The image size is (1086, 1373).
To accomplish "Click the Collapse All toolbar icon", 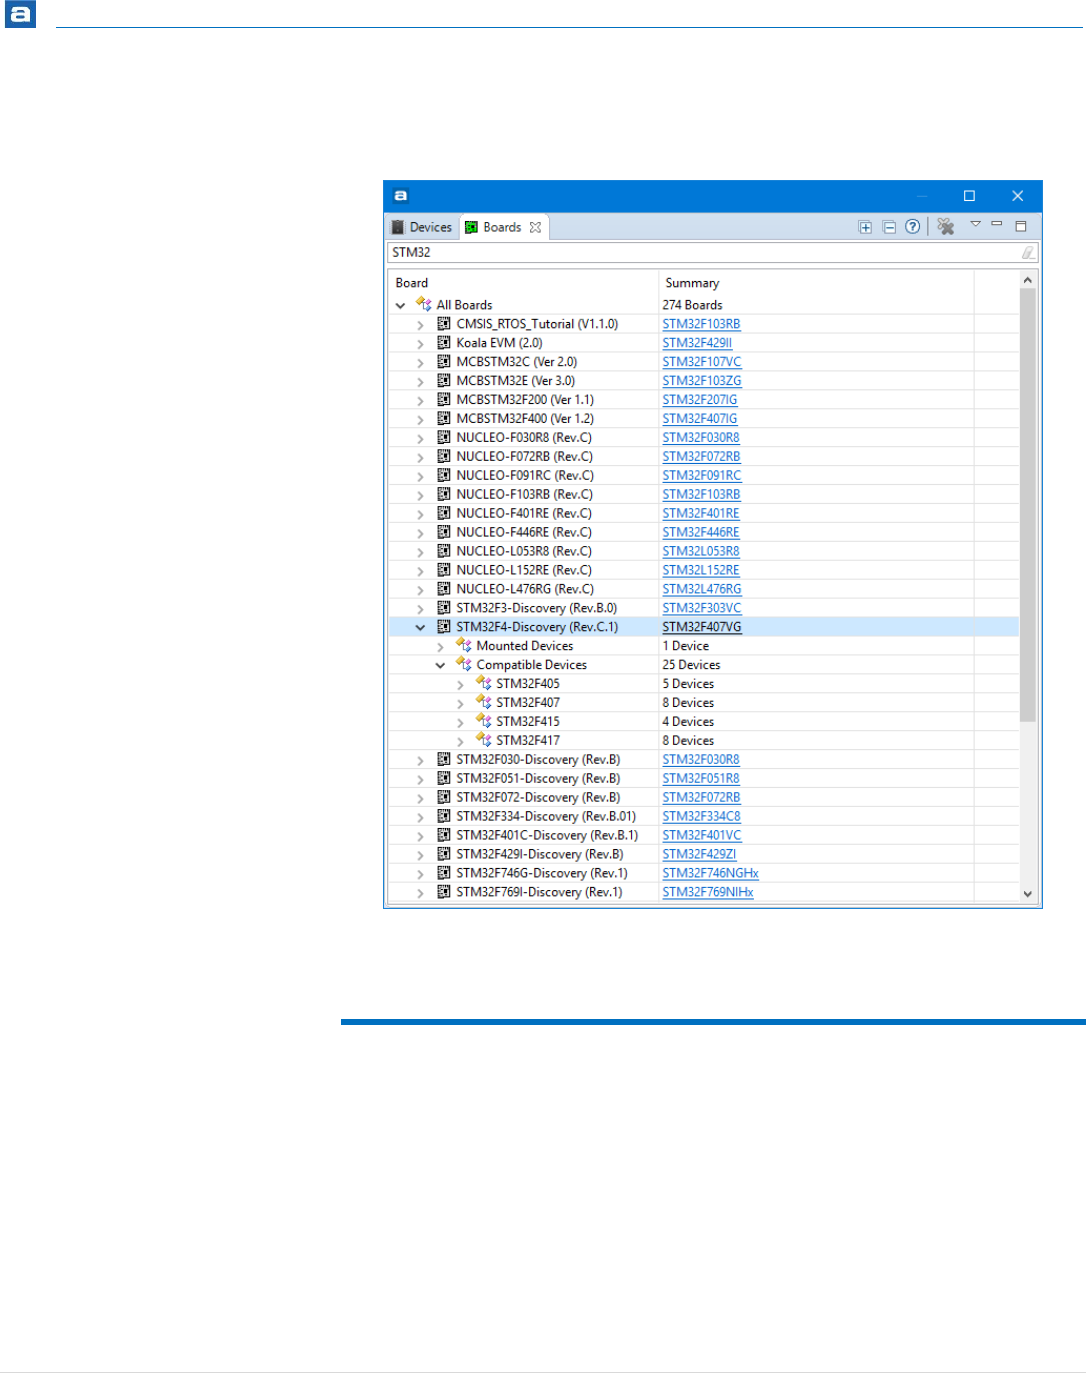I will coord(889,227).
